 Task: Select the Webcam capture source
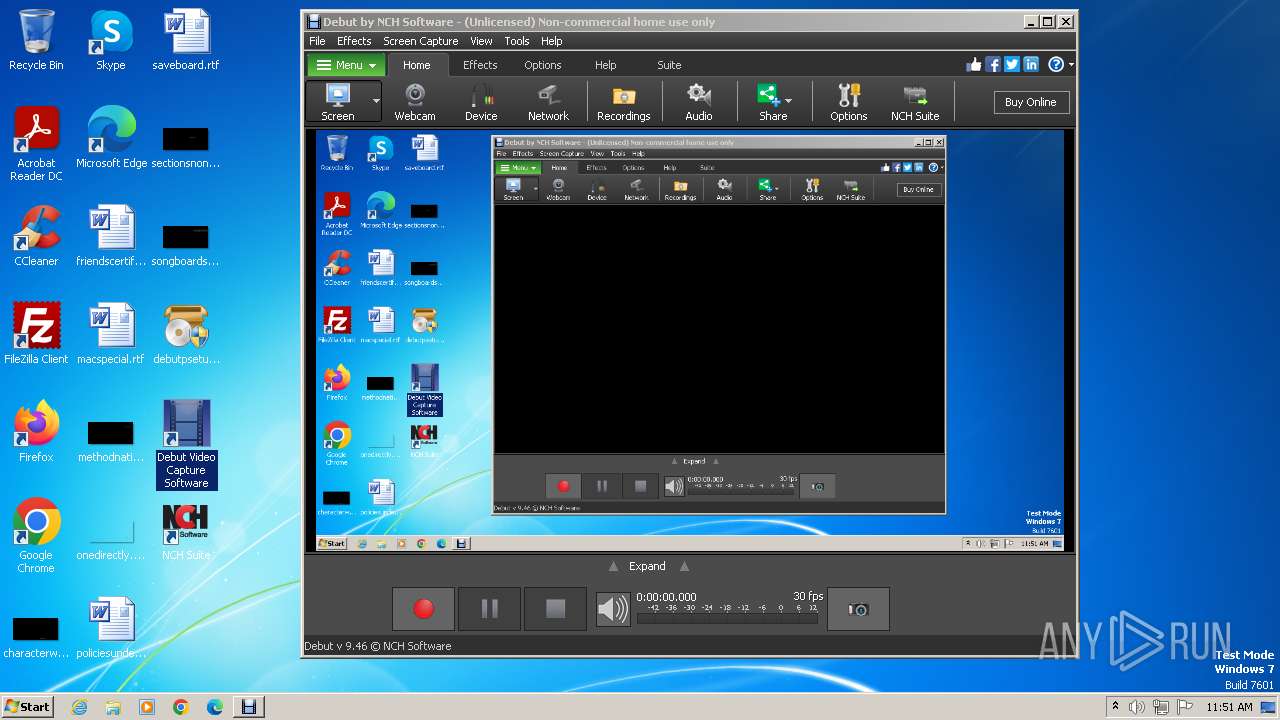tap(414, 102)
